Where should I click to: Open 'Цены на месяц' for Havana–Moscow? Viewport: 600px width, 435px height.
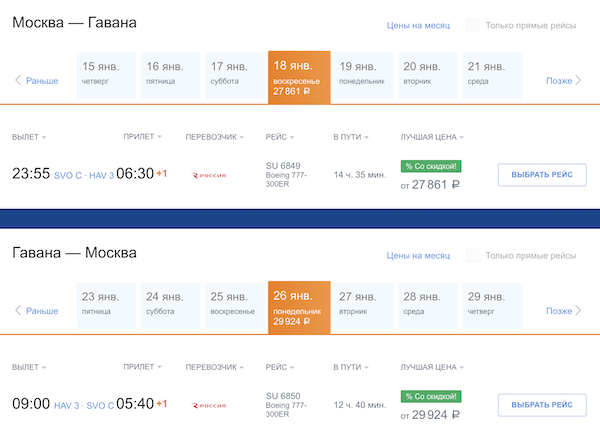pos(418,256)
